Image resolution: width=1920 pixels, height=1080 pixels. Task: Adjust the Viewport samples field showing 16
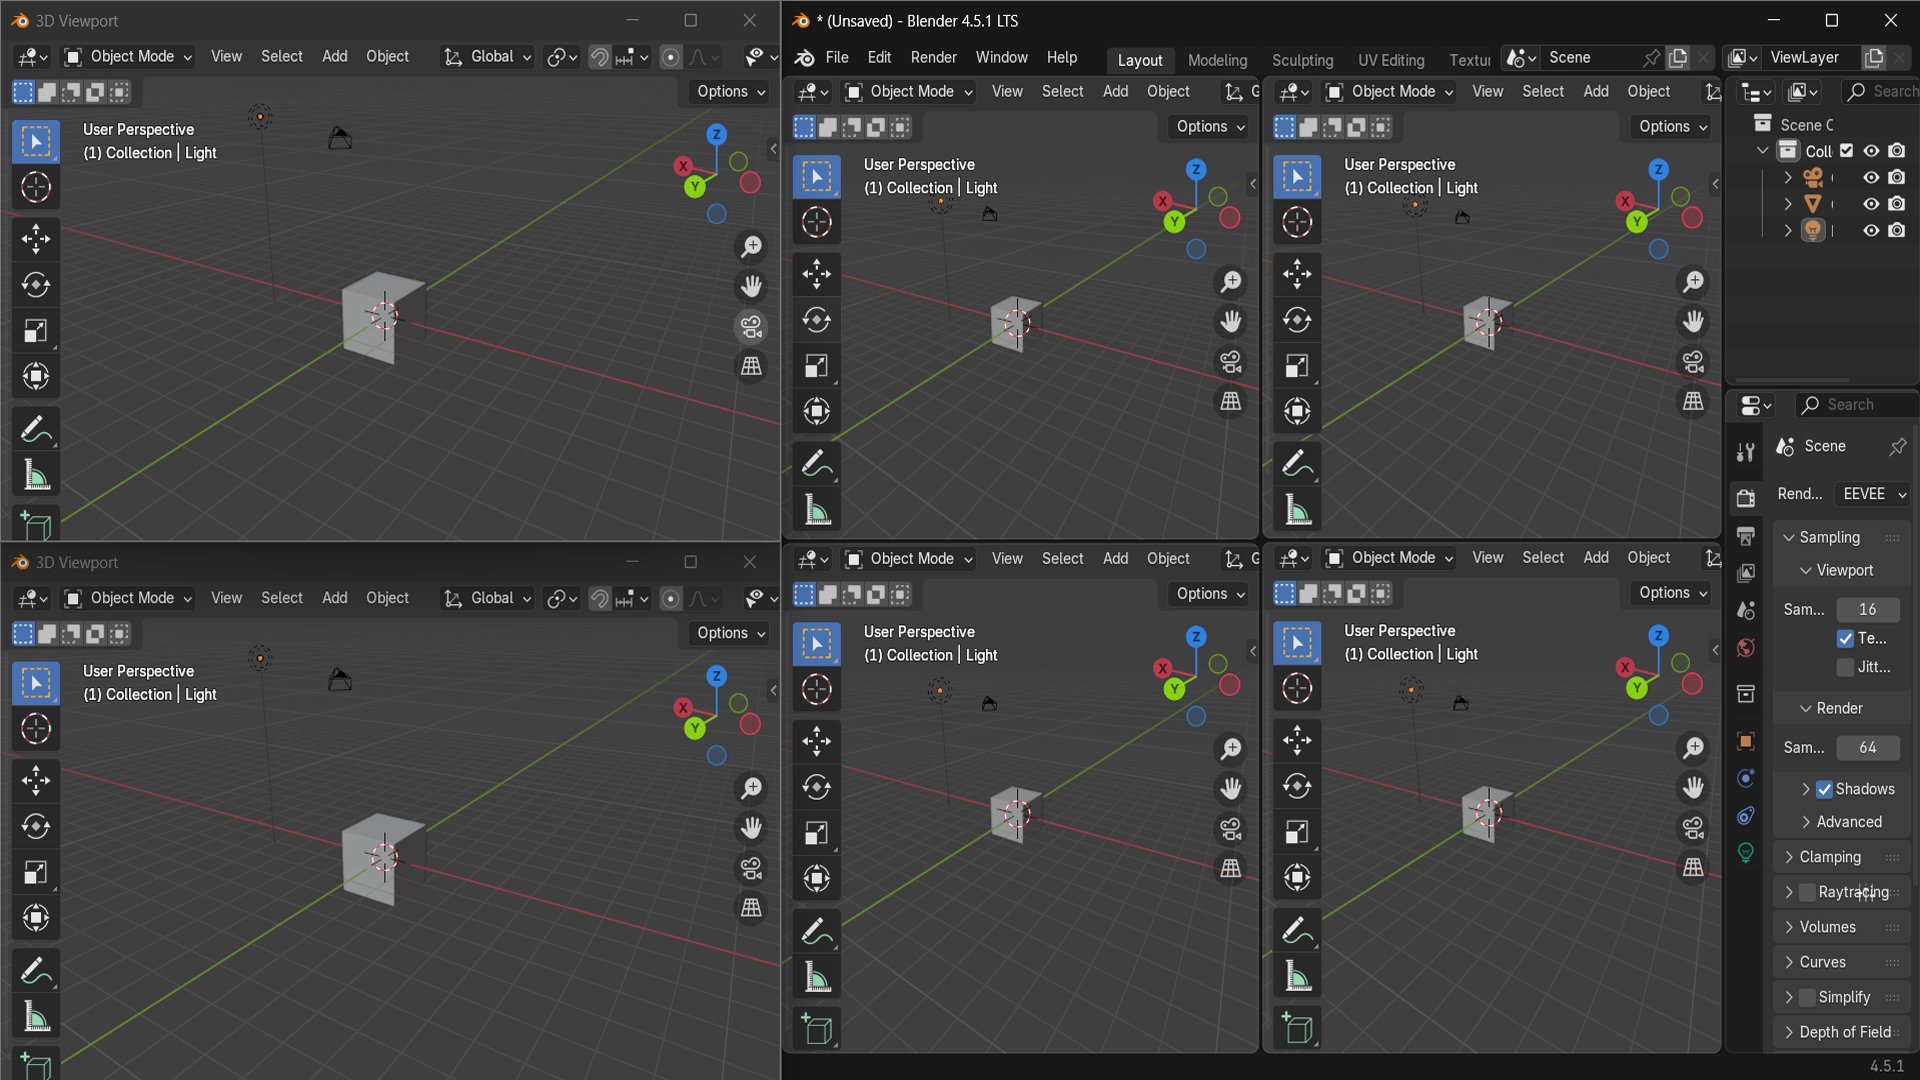click(x=1867, y=609)
